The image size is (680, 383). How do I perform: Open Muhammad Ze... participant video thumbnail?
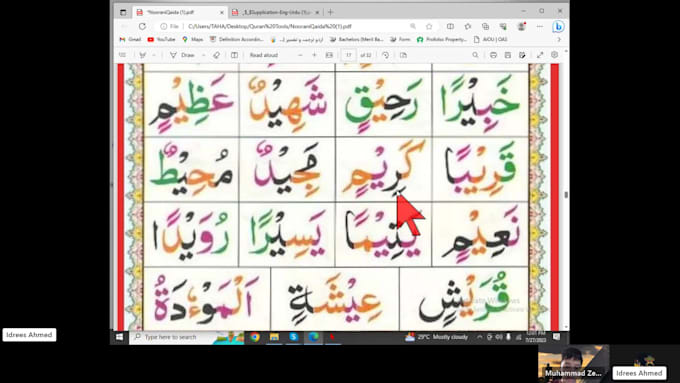coord(573,363)
